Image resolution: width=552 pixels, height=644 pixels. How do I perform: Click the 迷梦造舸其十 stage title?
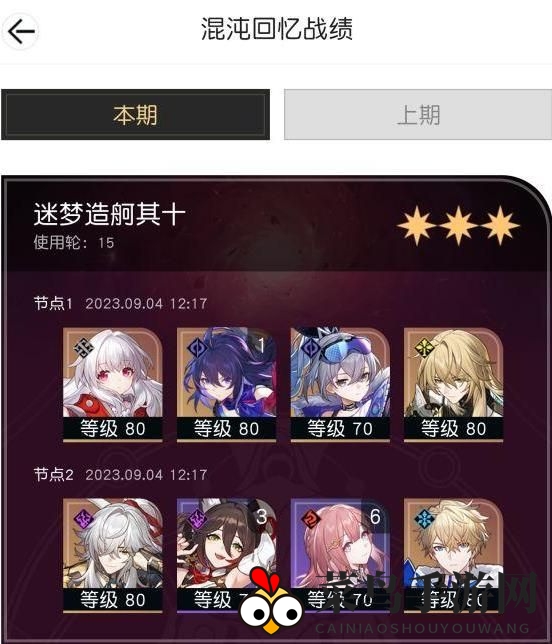pyautogui.click(x=109, y=214)
